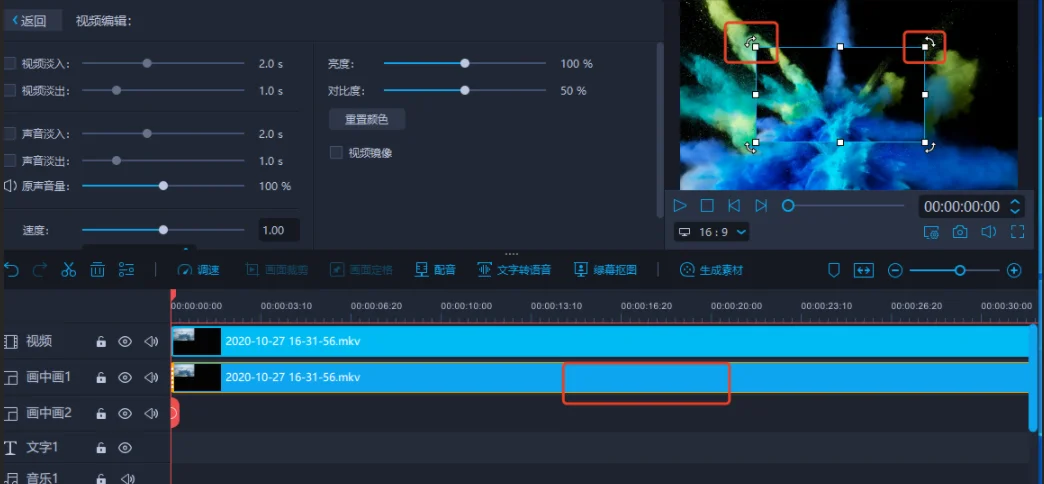Click the 调速 speed tool
This screenshot has height=484, width=1044.
(198, 270)
